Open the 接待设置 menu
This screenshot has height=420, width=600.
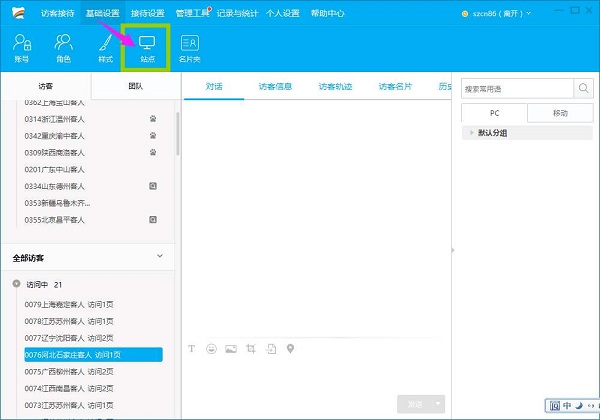coord(147,13)
